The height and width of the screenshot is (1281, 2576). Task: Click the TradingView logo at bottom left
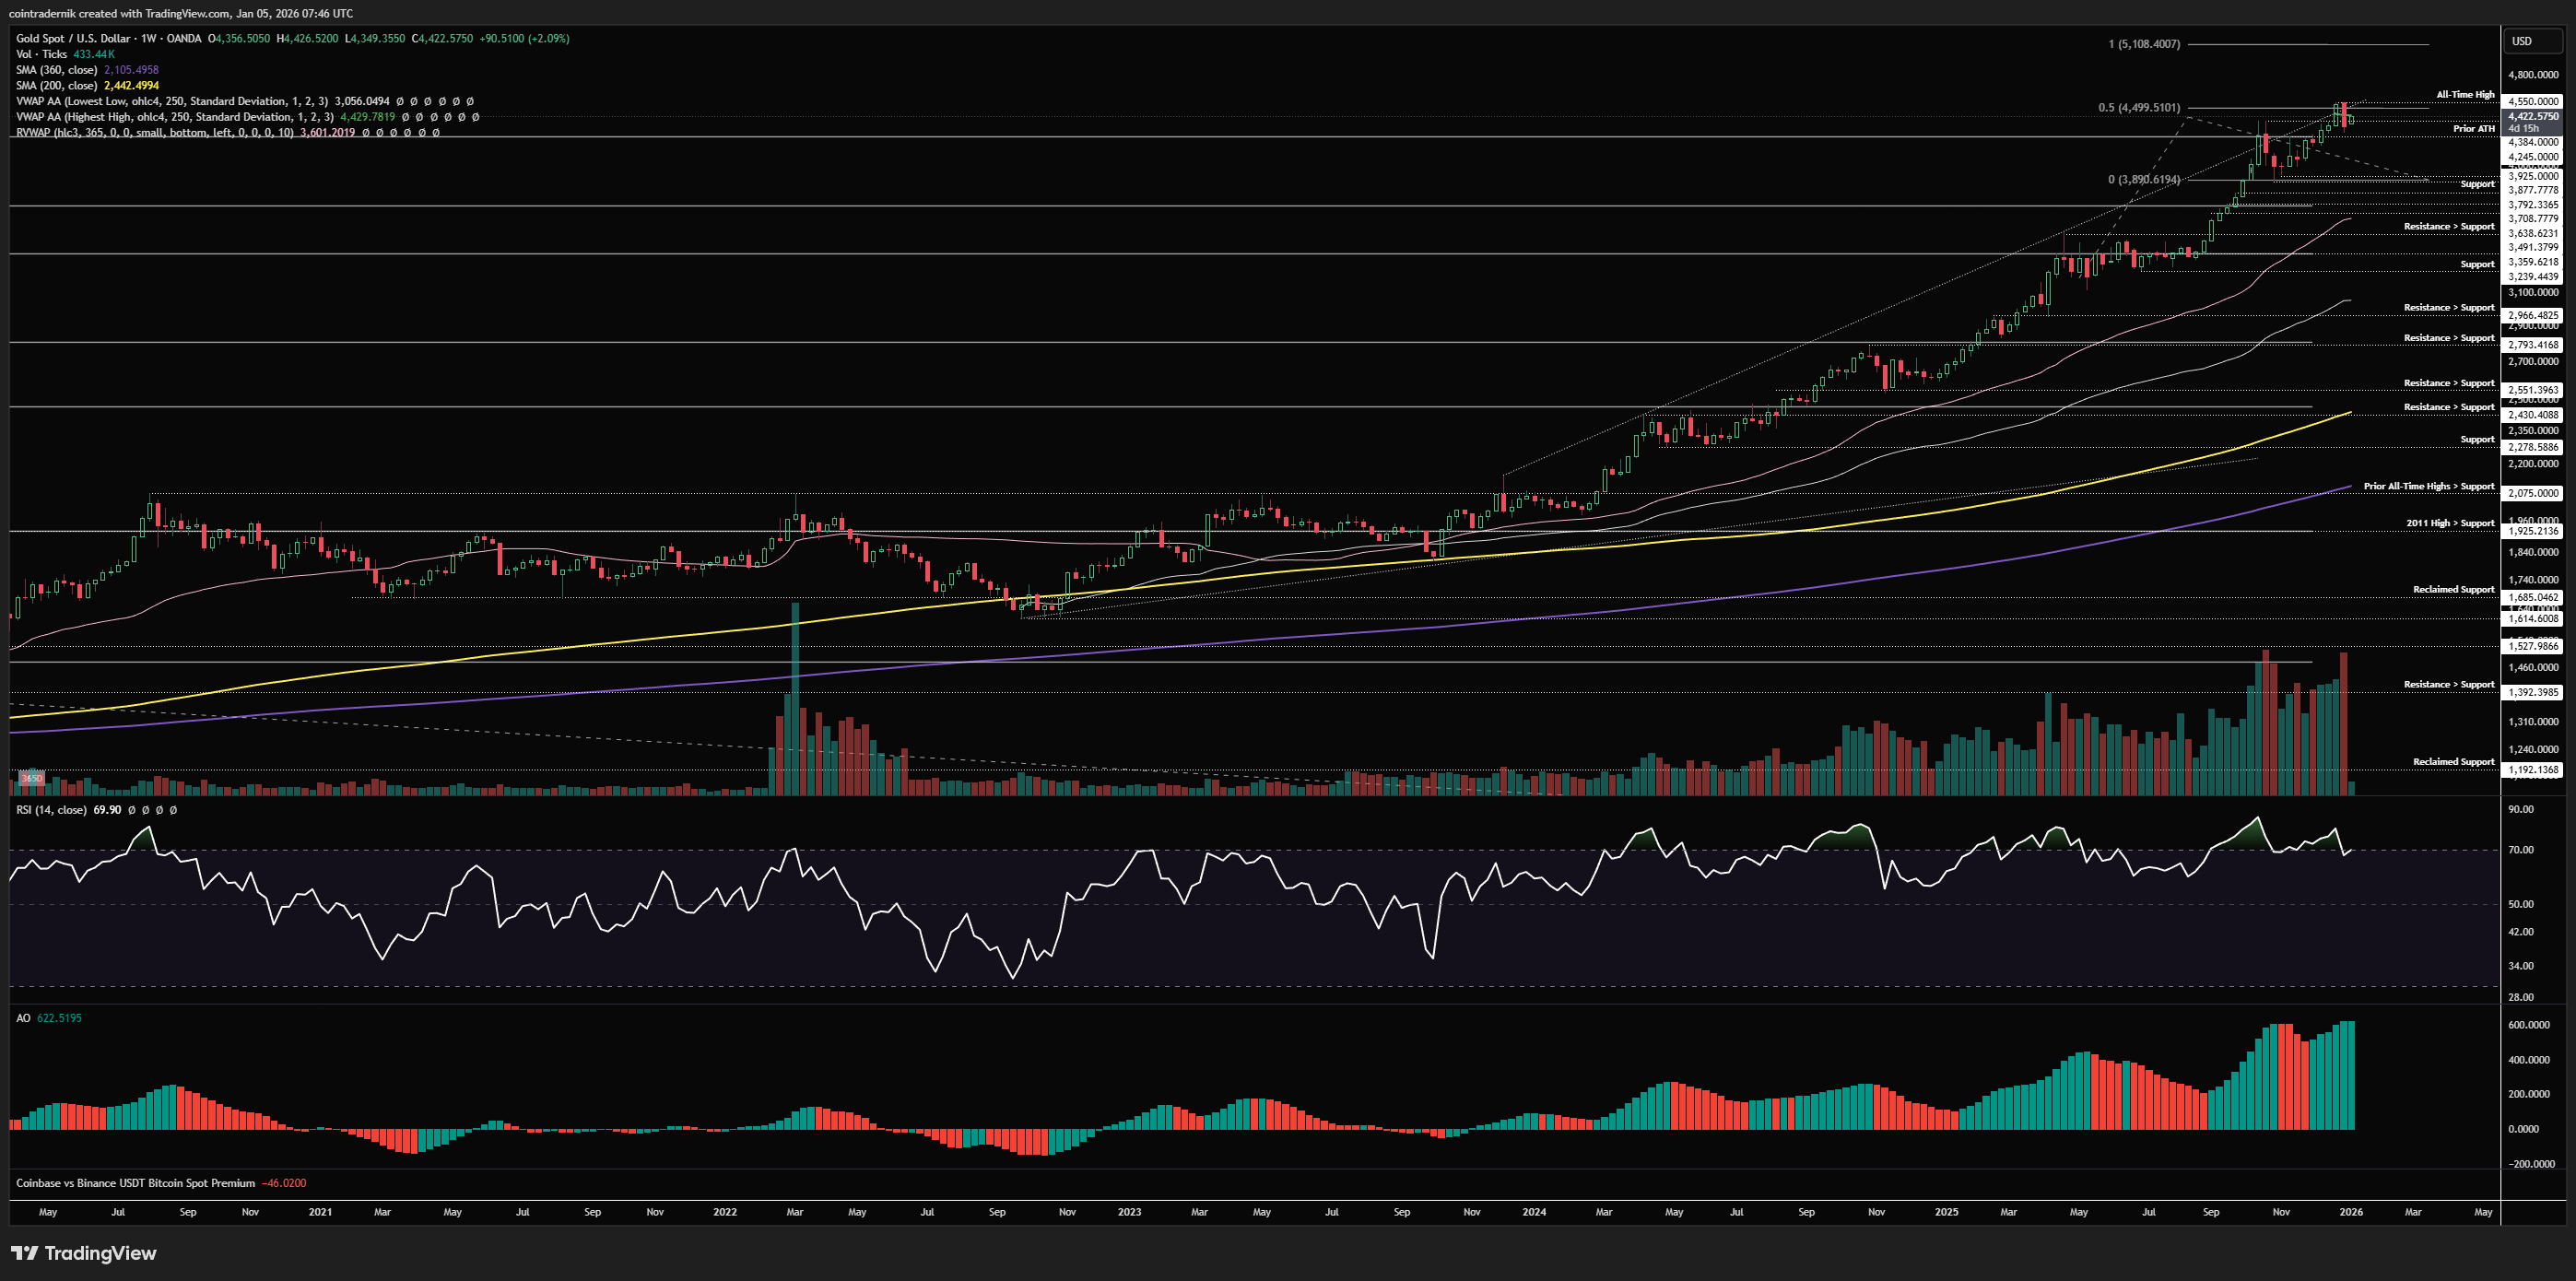pyautogui.click(x=84, y=1253)
